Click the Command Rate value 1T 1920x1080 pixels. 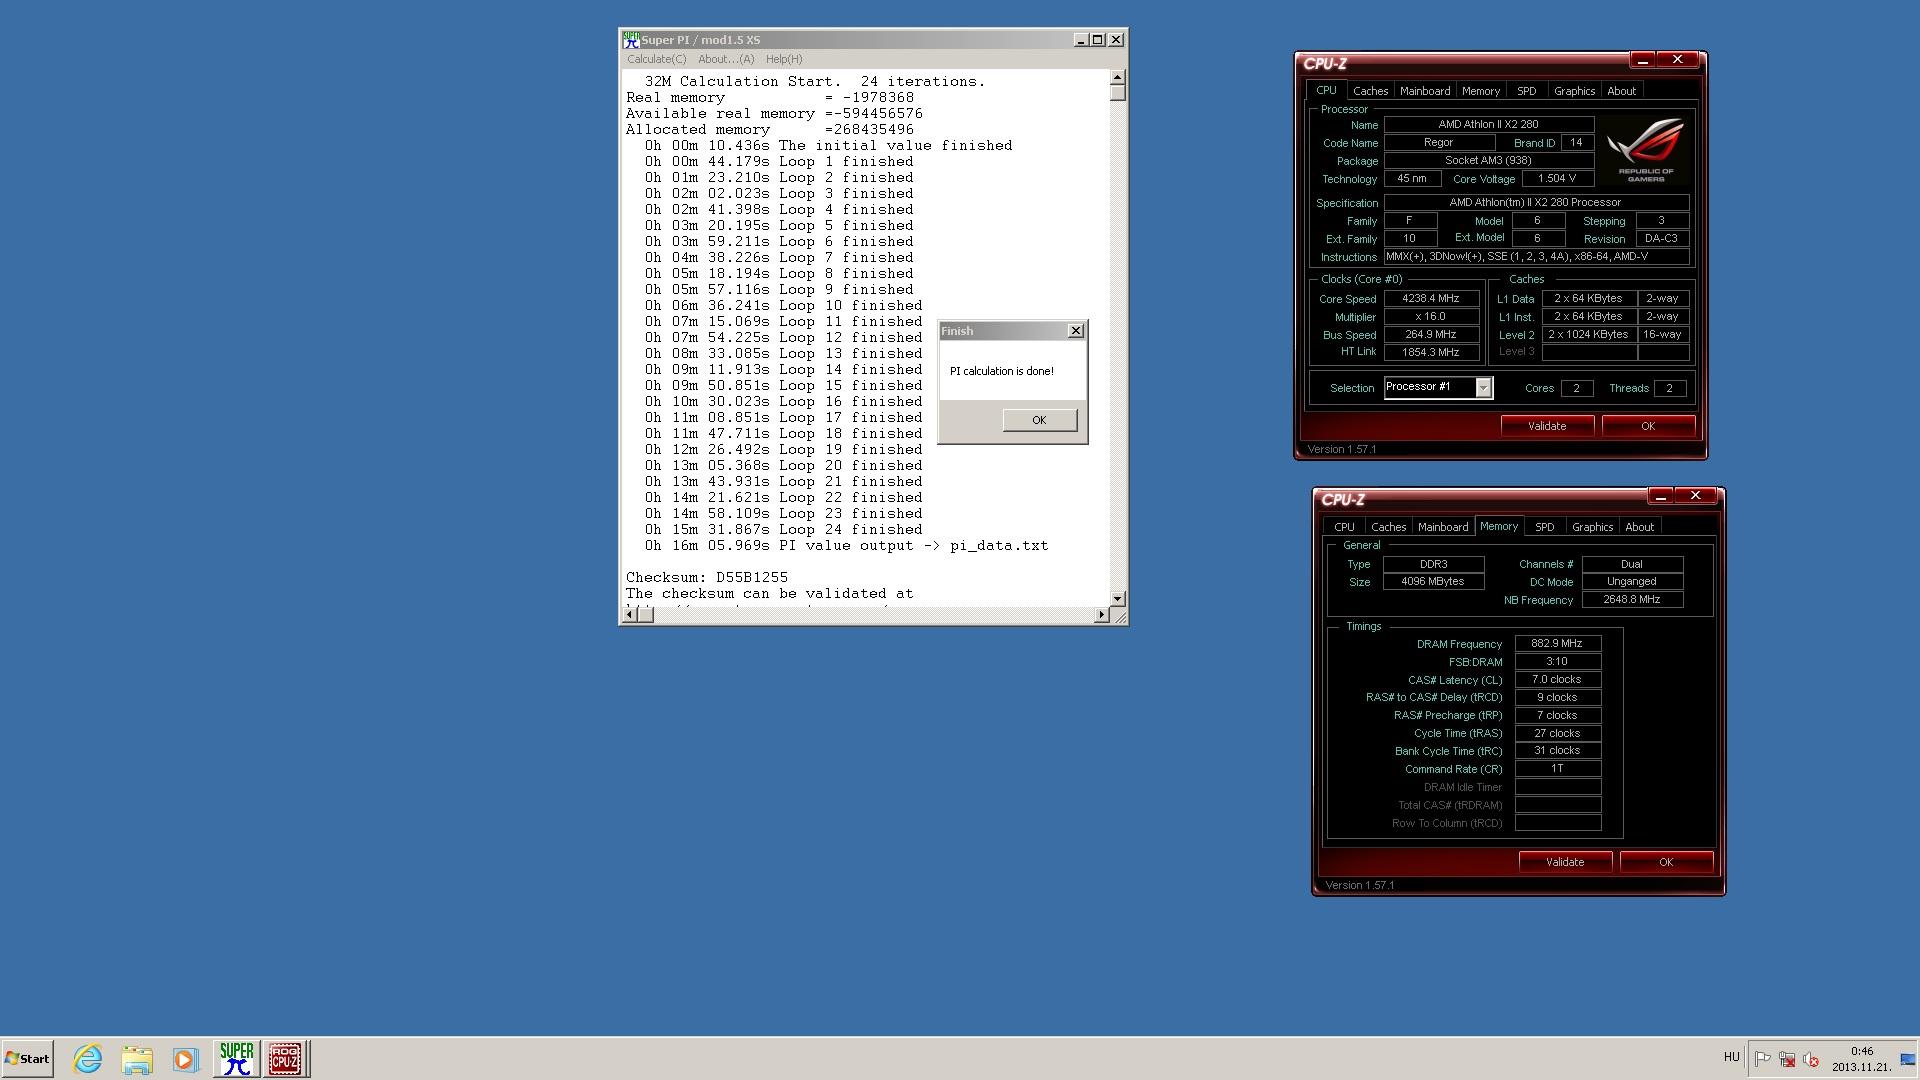tap(1557, 769)
